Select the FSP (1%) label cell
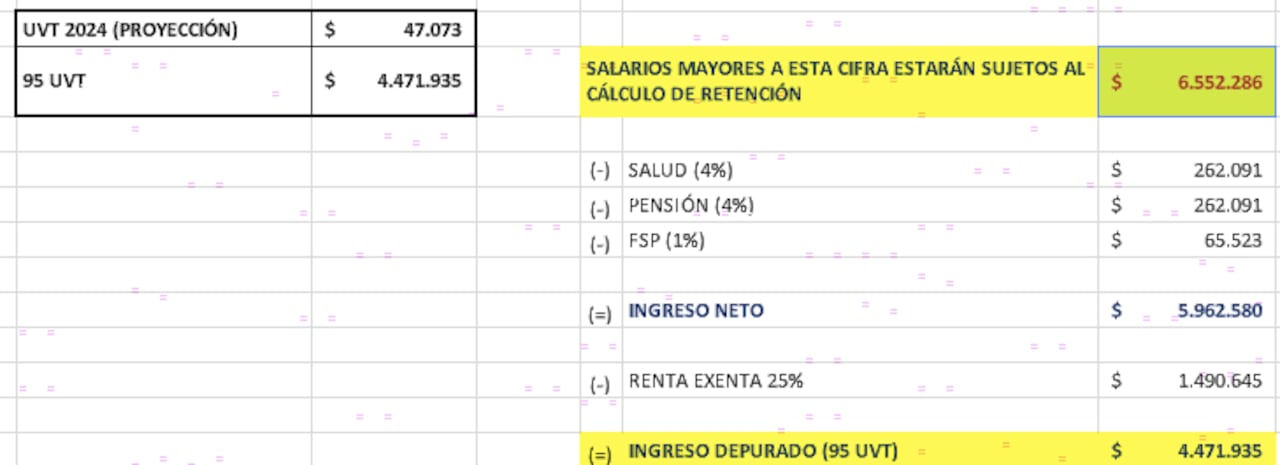The image size is (1280, 465). [666, 241]
